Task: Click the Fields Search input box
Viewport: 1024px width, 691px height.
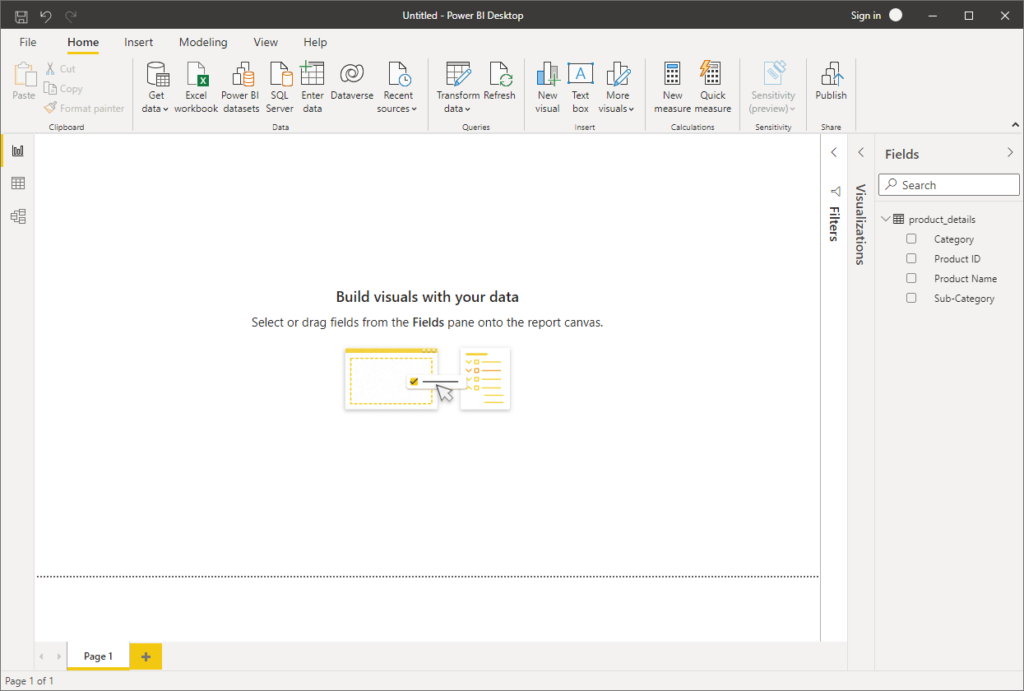Action: point(949,185)
